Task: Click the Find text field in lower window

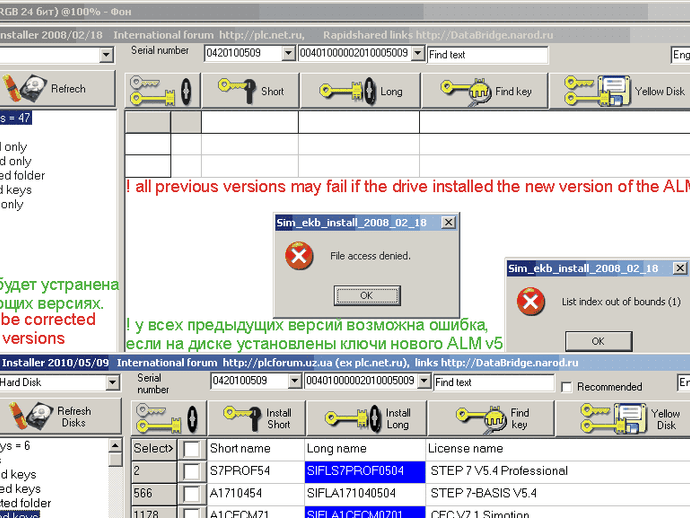Action: pos(494,382)
